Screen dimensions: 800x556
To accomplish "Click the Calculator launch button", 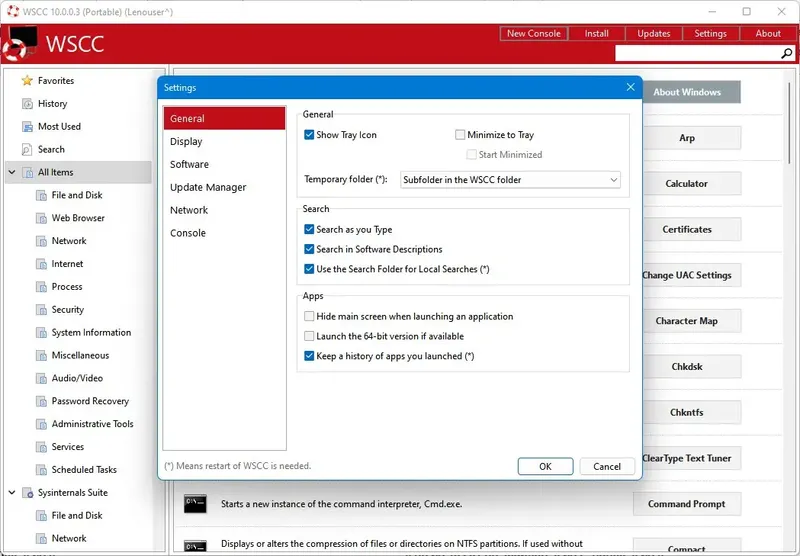I will [x=692, y=184].
